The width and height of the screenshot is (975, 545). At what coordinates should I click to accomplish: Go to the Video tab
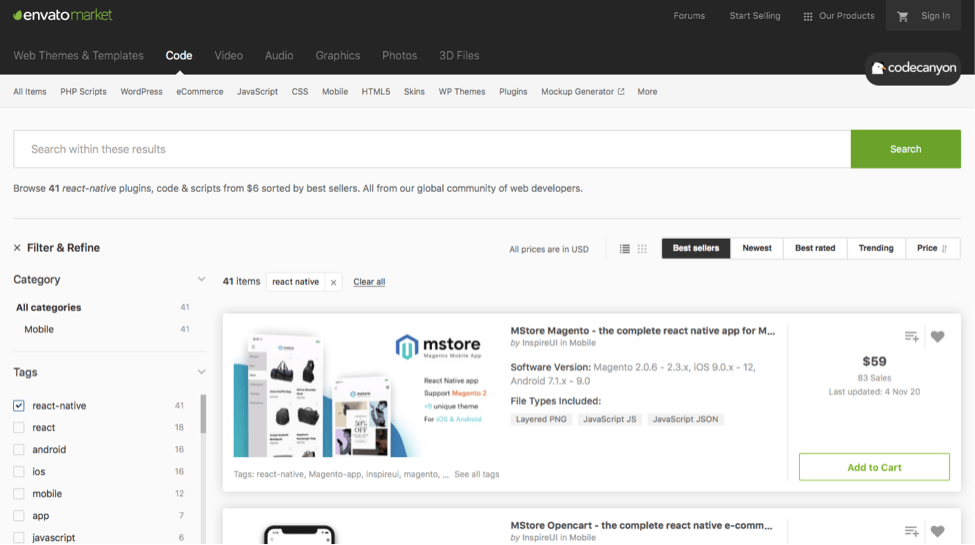(228, 55)
